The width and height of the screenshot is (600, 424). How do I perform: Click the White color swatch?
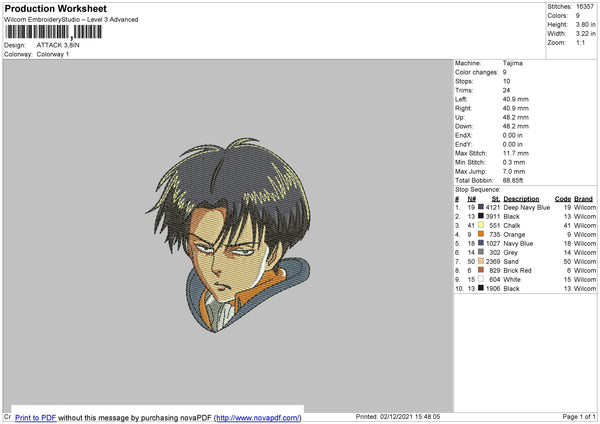point(481,279)
